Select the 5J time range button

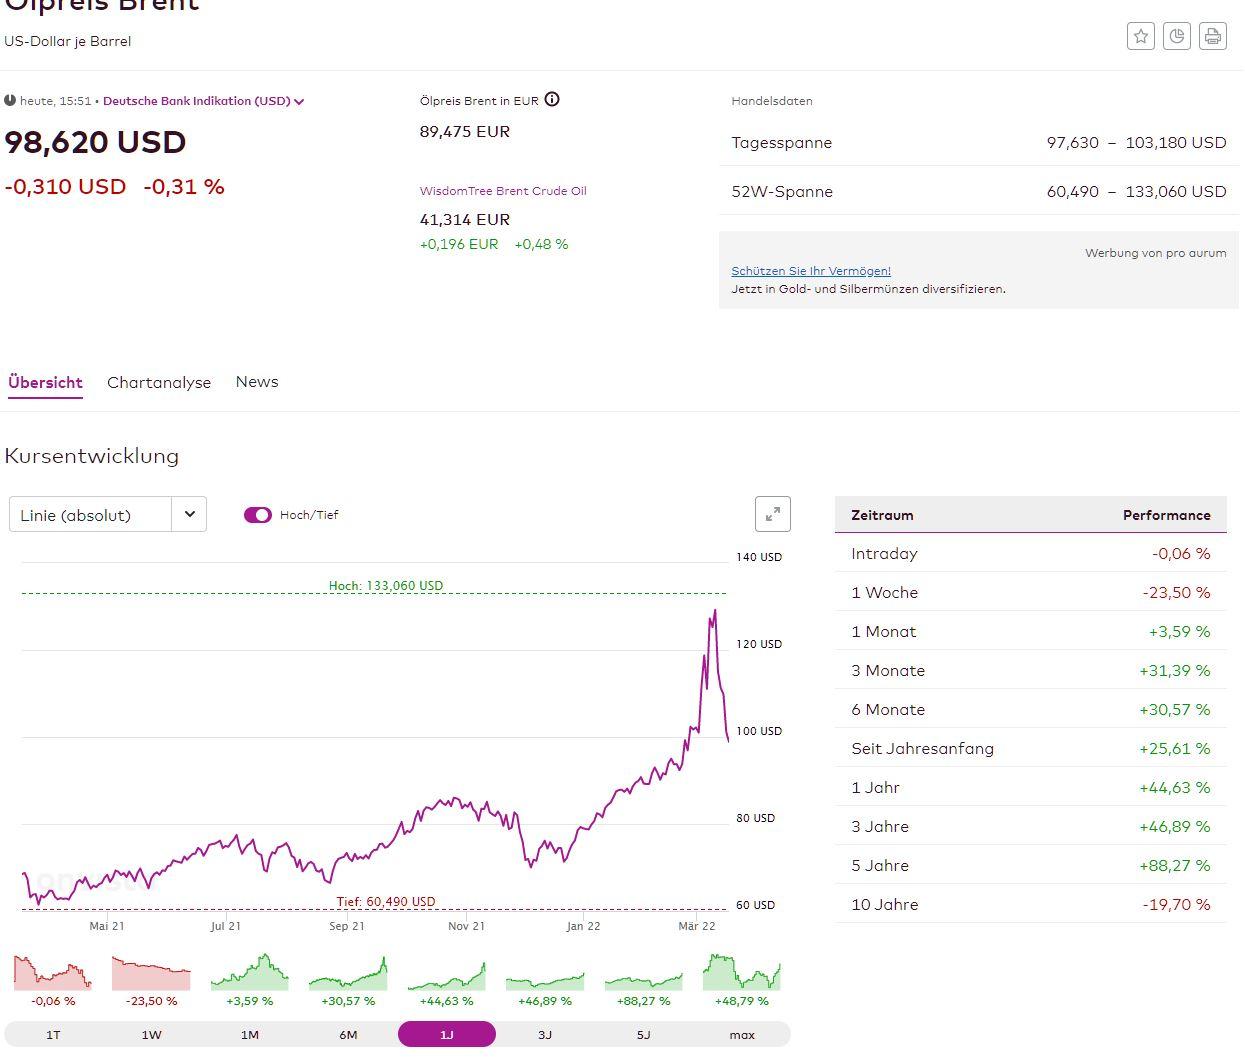(x=643, y=1034)
